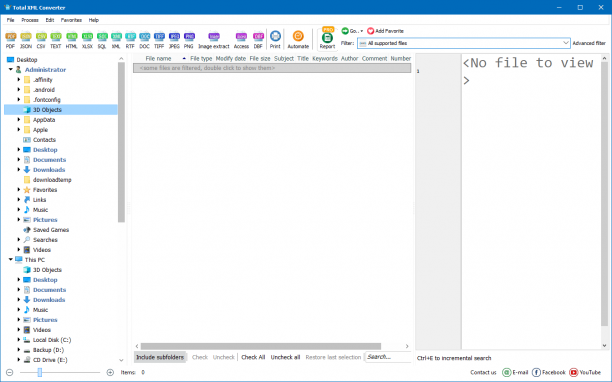Open the File menu
Viewport: 612px width, 382px height.
(11, 20)
